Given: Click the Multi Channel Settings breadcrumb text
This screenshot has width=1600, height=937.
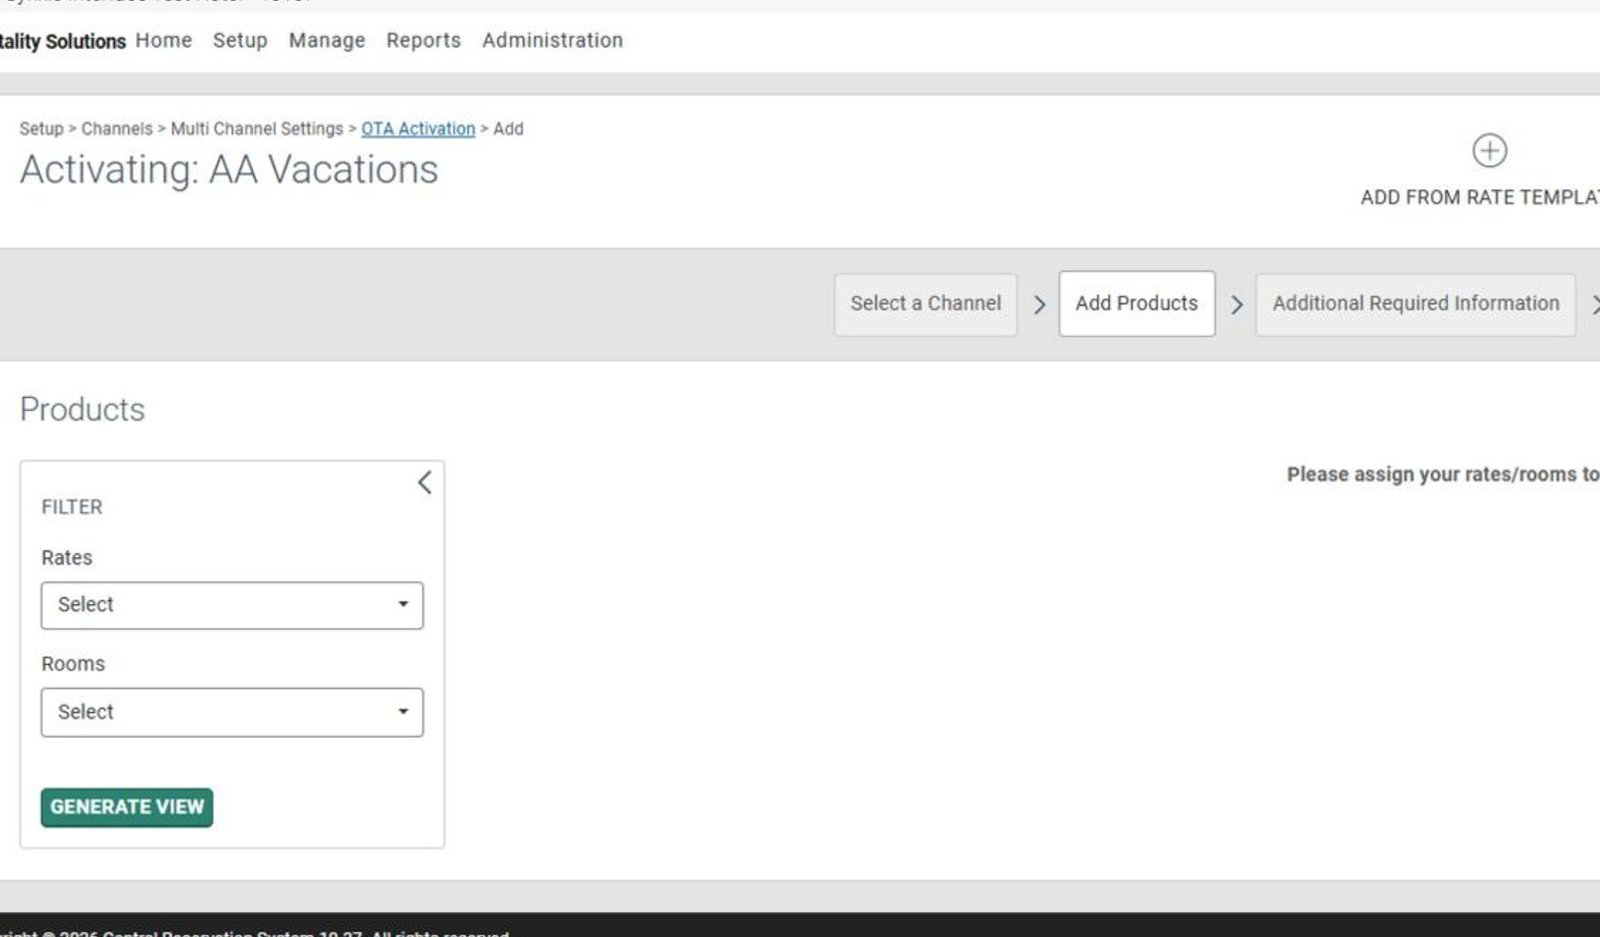Looking at the screenshot, I should (x=257, y=129).
